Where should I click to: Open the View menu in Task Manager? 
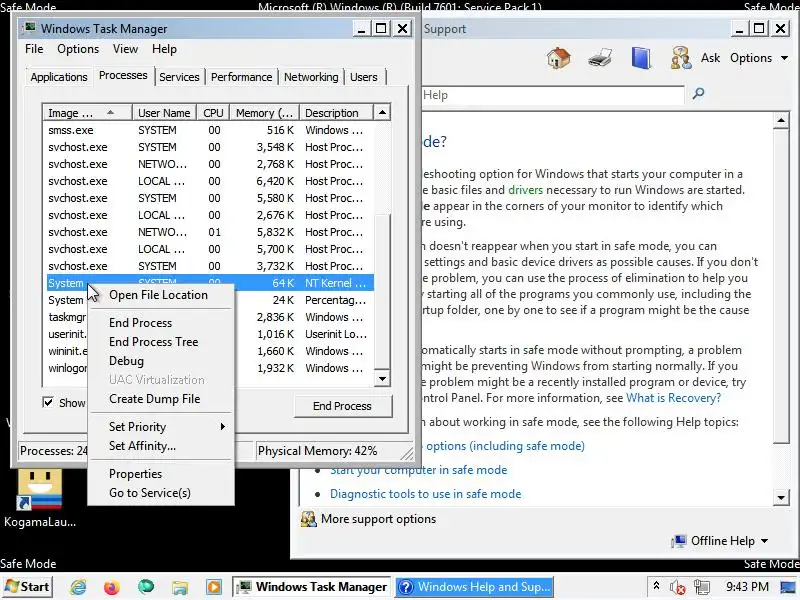tap(126, 49)
